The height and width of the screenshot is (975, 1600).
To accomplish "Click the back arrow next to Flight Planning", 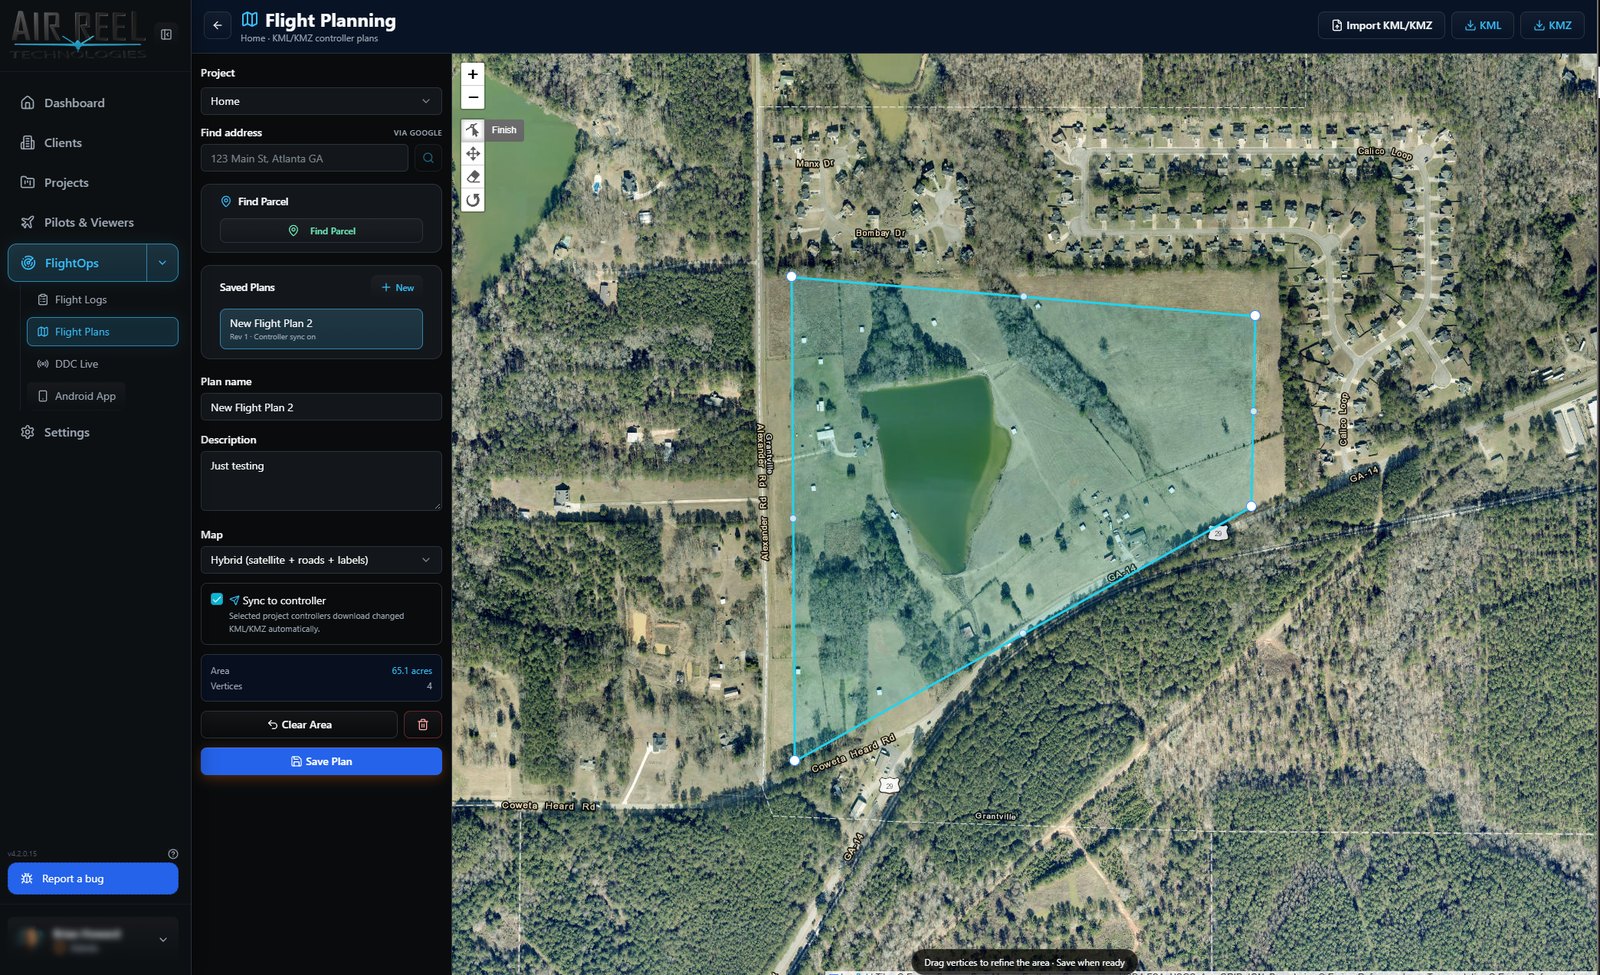I will coord(217,25).
